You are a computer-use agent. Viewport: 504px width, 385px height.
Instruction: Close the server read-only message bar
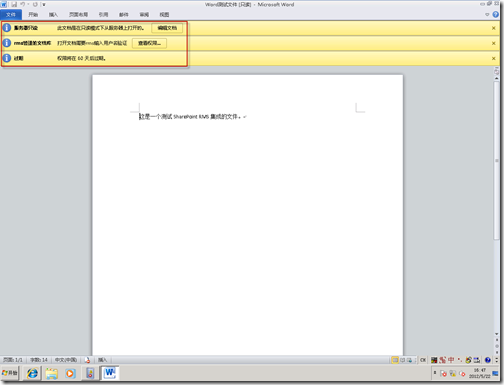(x=494, y=28)
